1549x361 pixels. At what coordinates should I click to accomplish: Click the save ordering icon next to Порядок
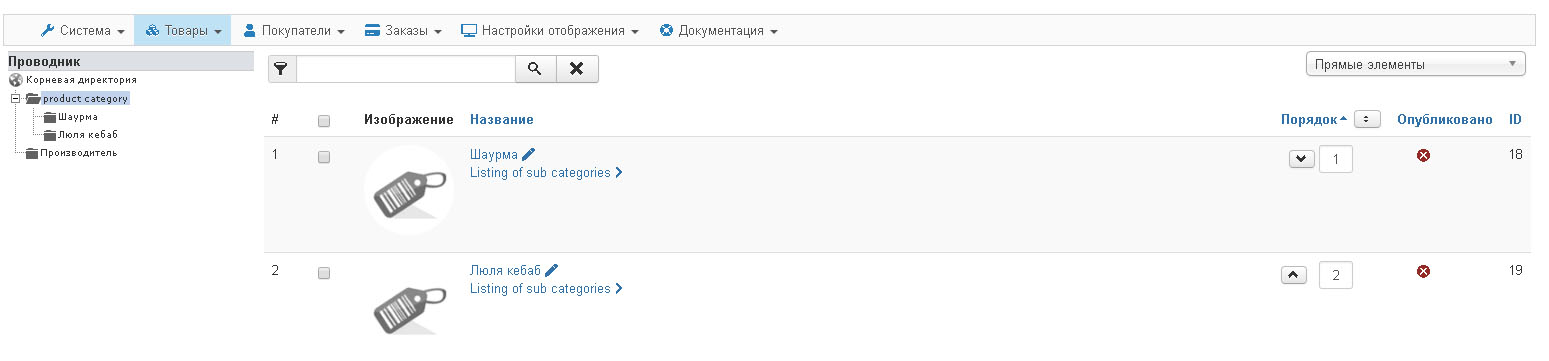coord(1367,119)
